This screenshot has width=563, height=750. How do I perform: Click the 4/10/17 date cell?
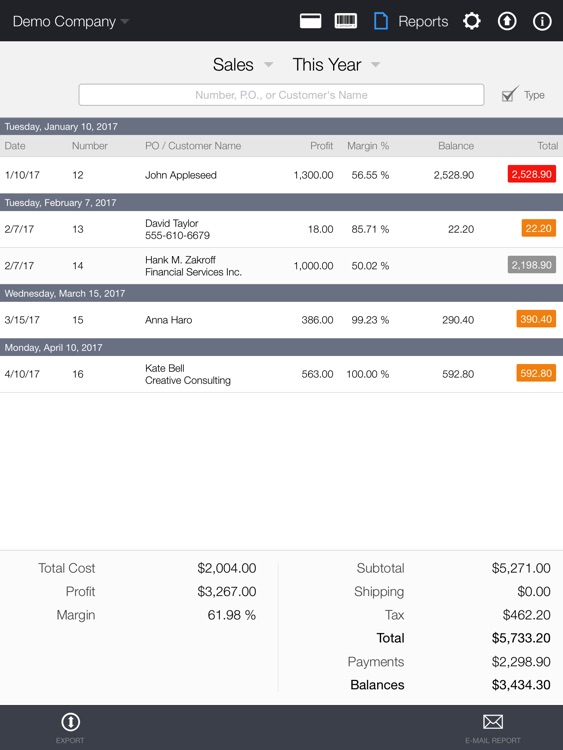pos(22,374)
